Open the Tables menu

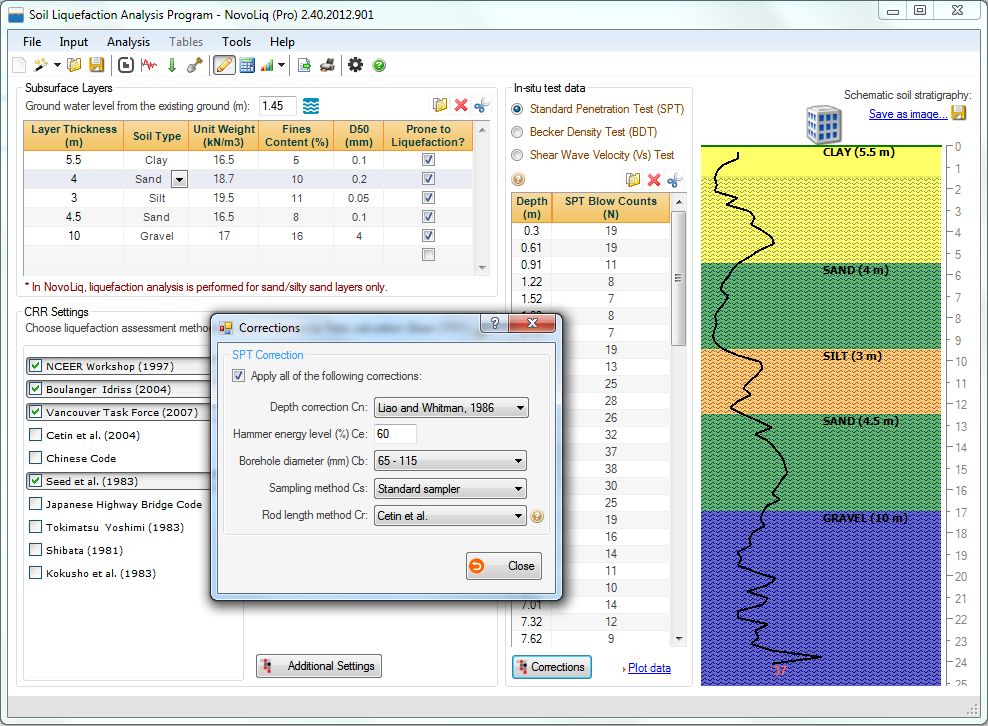coord(186,42)
